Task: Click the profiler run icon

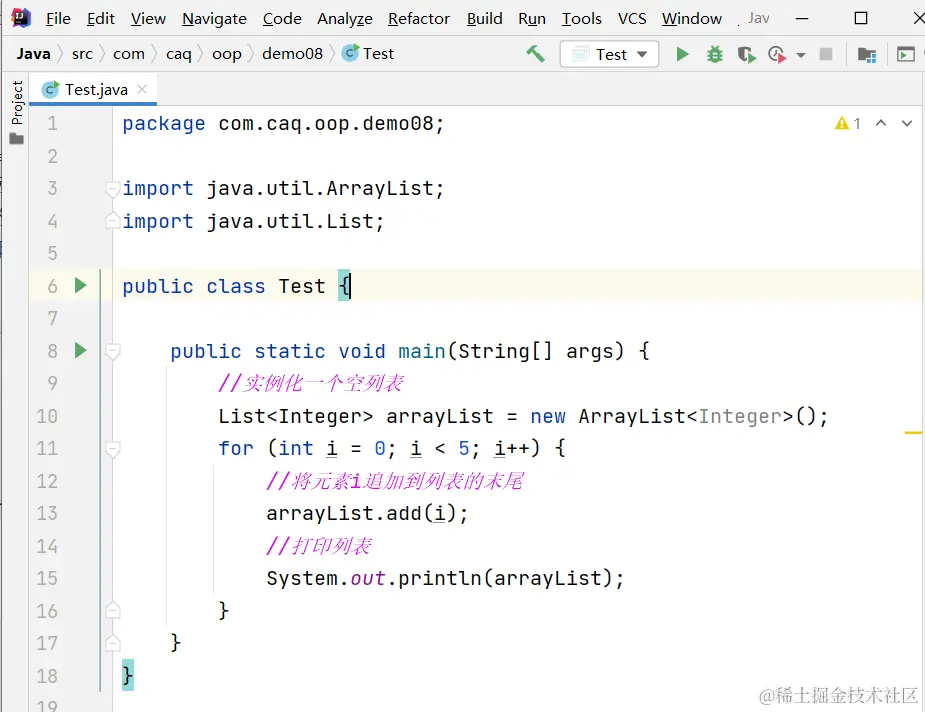Action: (x=777, y=55)
